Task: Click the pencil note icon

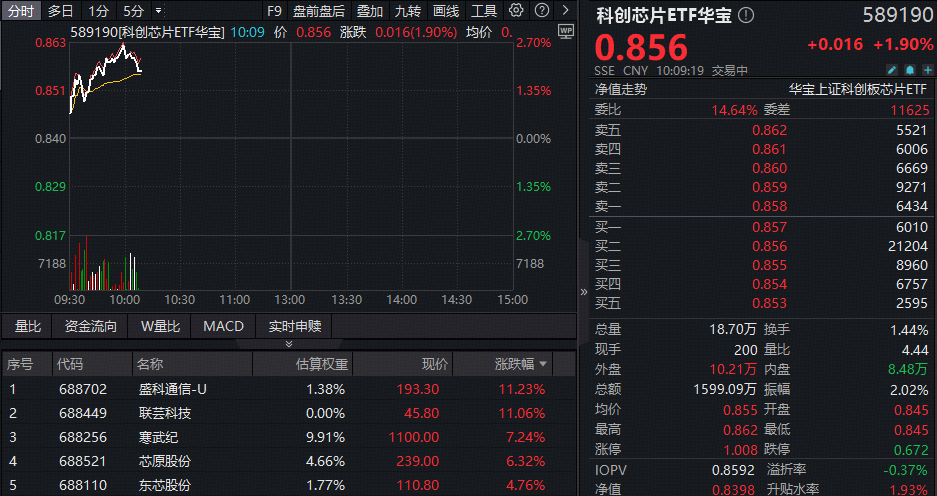Action: point(891,70)
